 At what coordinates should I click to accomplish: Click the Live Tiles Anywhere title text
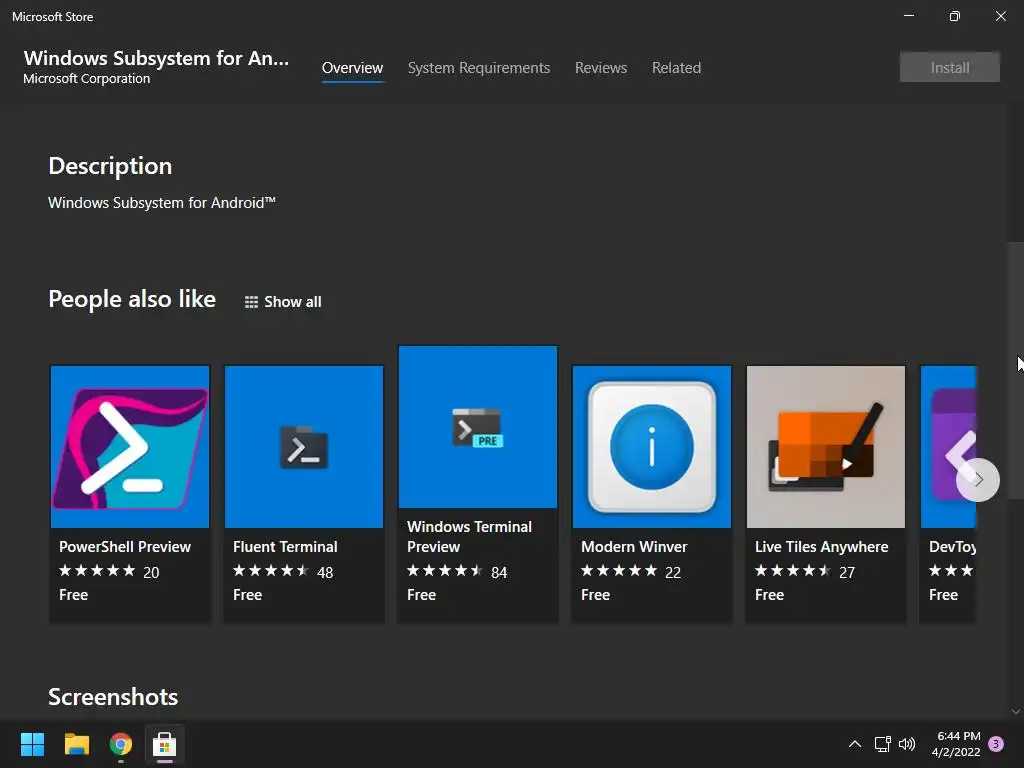[822, 547]
